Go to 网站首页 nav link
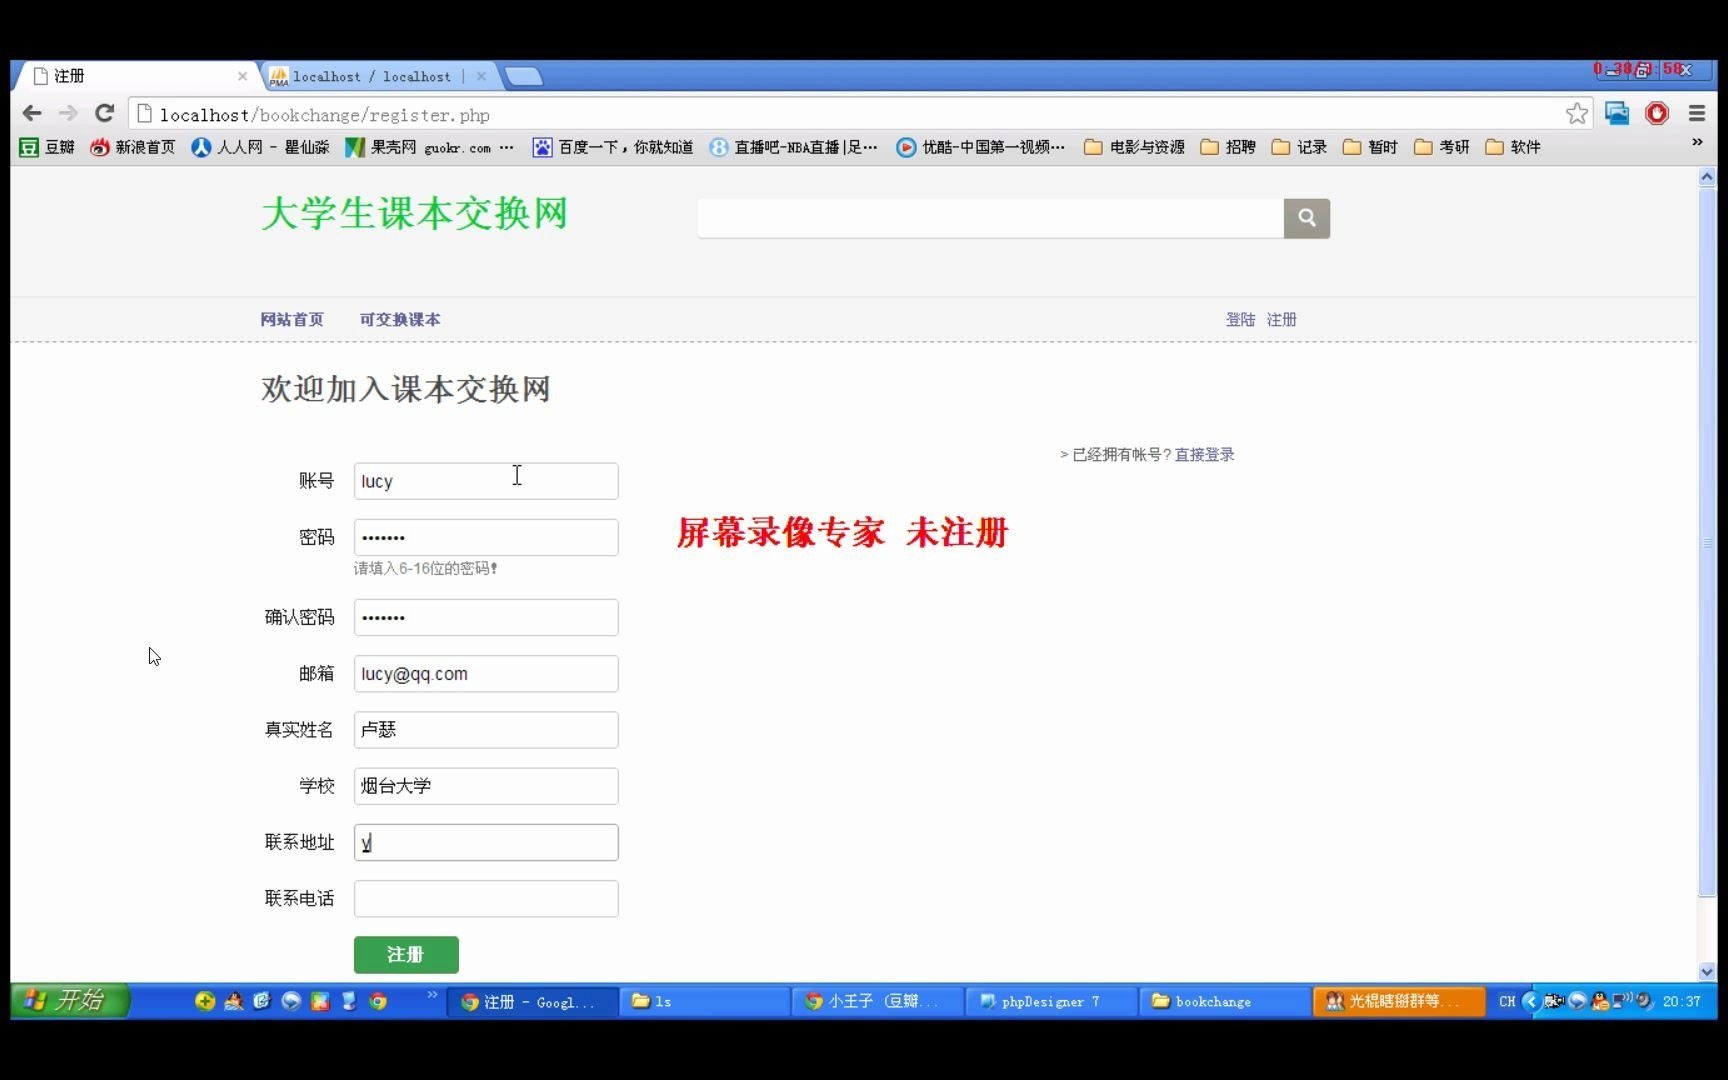The height and width of the screenshot is (1080, 1728). [292, 320]
